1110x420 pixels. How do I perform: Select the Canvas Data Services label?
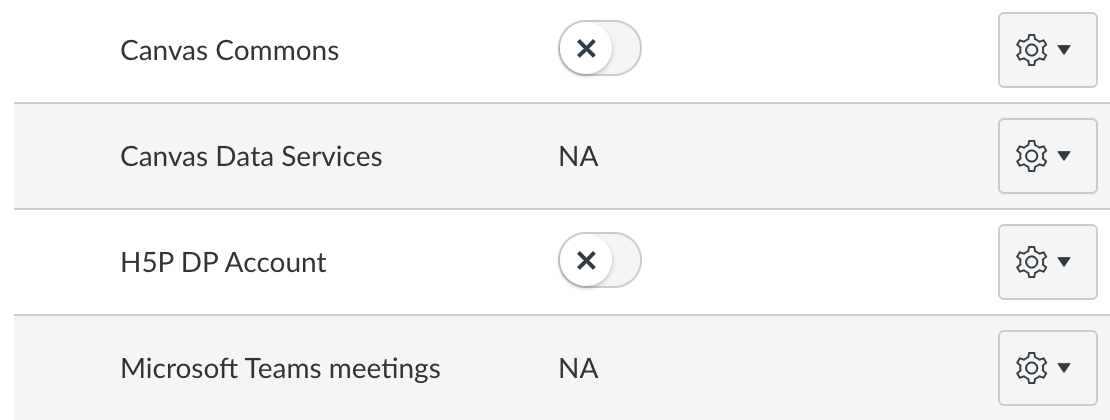[251, 157]
